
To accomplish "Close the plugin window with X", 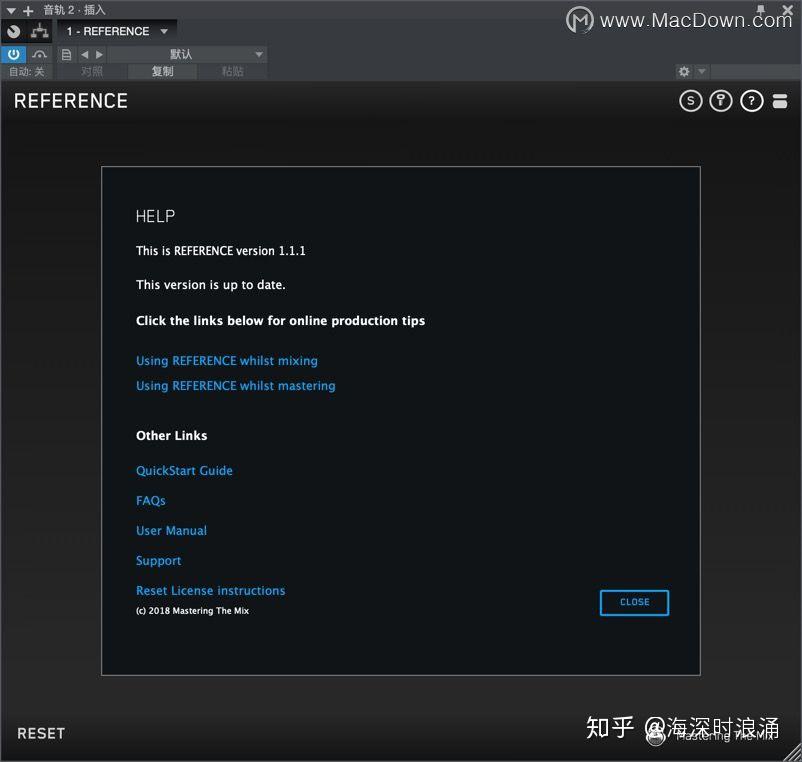I will pyautogui.click(x=788, y=10).
